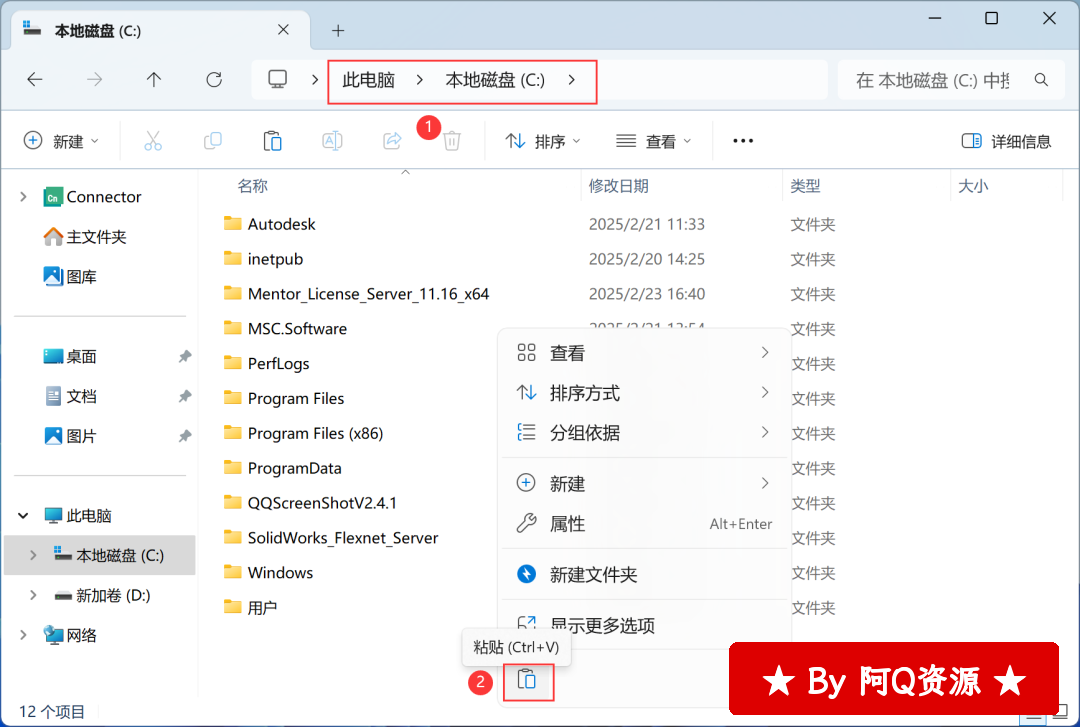Expand the 本地磁盘 (C:) tree node

(x=33, y=555)
